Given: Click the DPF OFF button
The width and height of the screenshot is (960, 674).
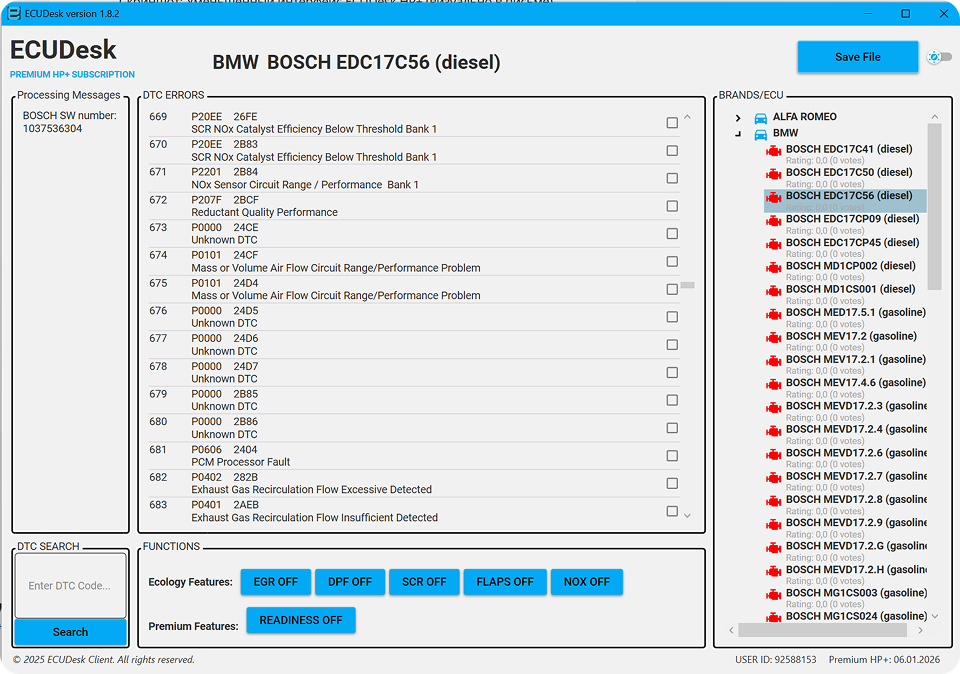Looking at the screenshot, I should [350, 582].
